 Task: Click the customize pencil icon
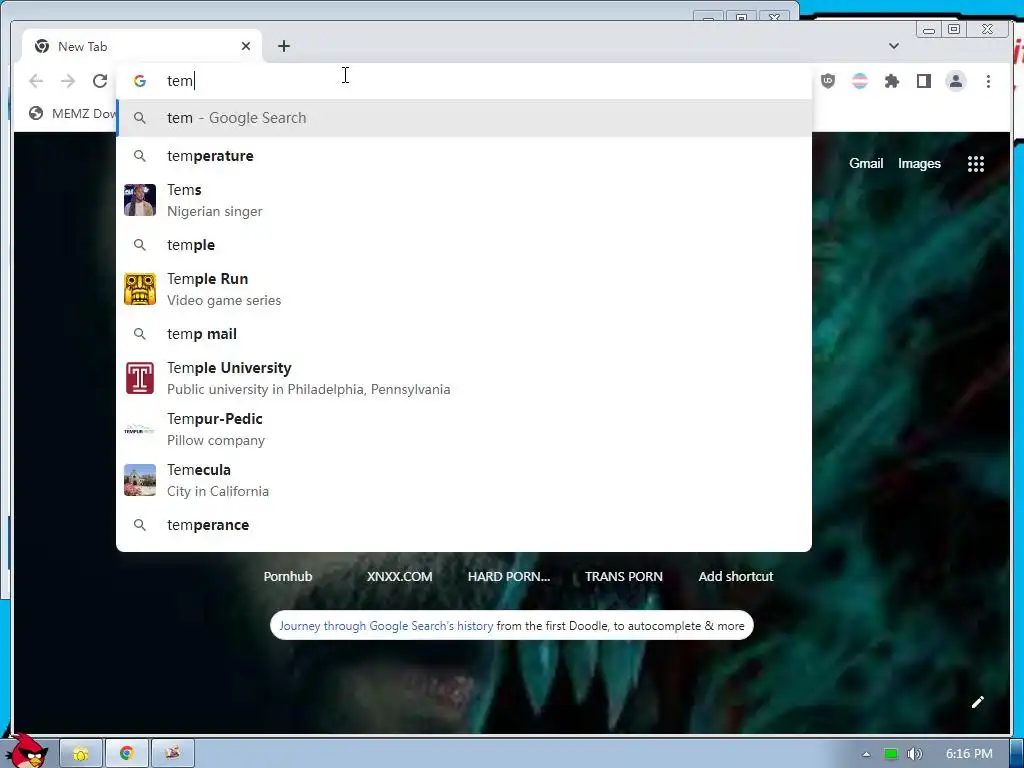pyautogui.click(x=978, y=702)
